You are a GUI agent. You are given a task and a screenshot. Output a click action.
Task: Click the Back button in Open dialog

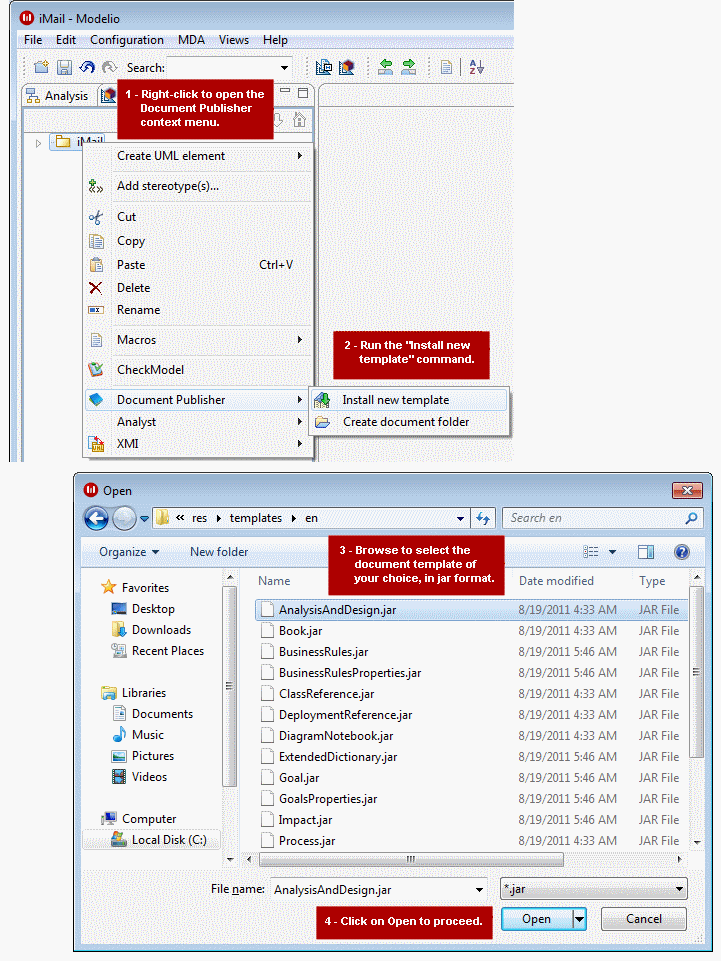point(96,518)
